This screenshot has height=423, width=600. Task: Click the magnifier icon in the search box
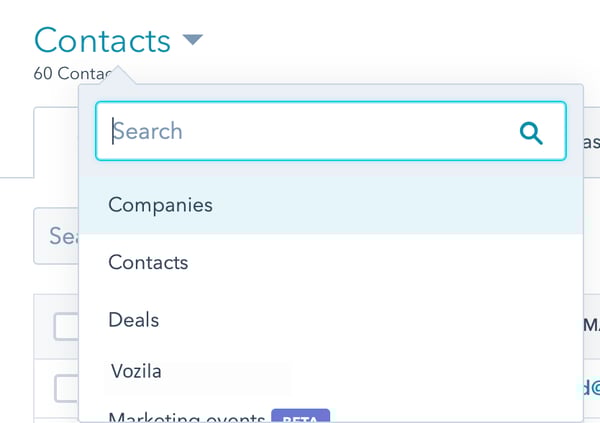coord(531,133)
